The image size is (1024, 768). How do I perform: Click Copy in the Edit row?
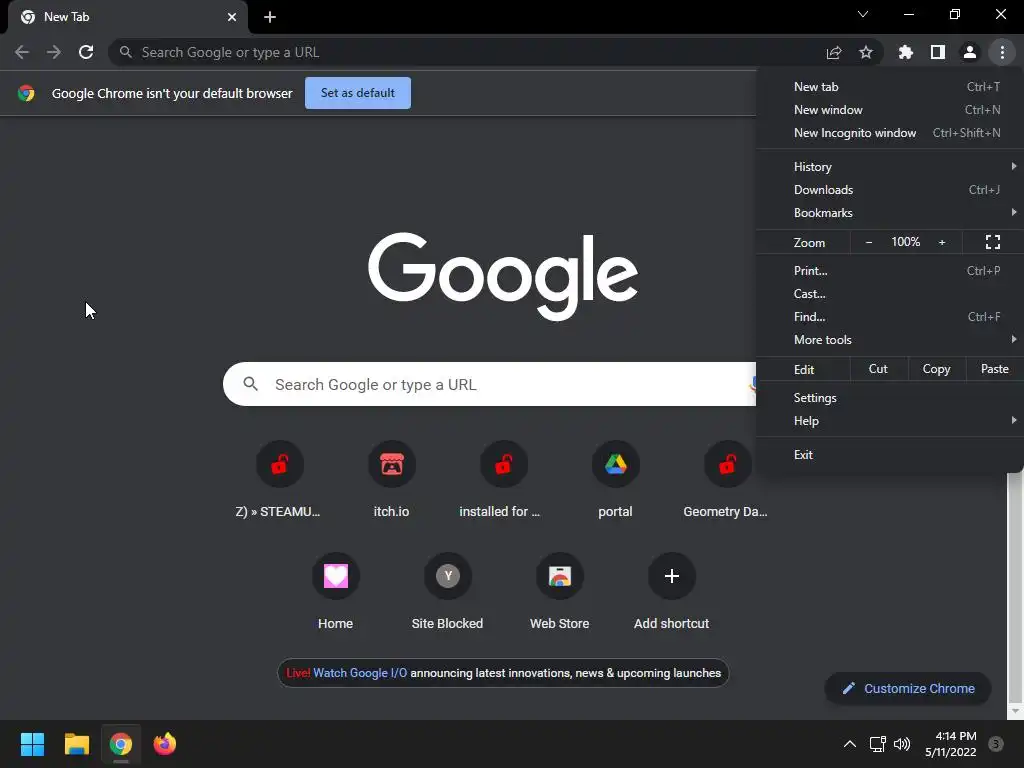tap(936, 369)
